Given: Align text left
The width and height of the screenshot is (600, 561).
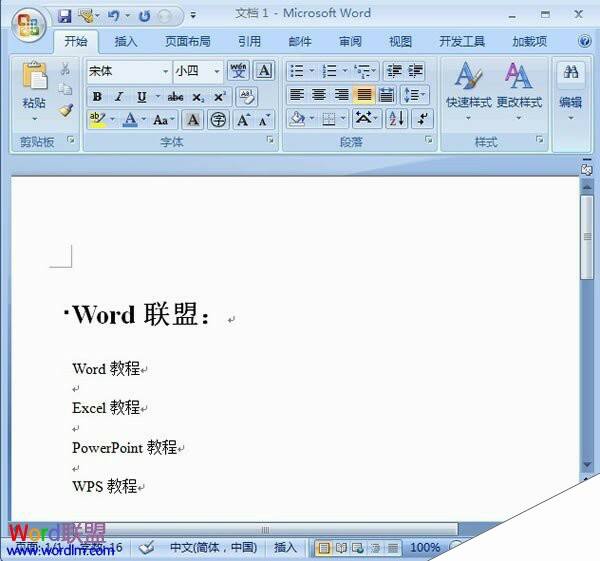Looking at the screenshot, I should click(x=297, y=94).
